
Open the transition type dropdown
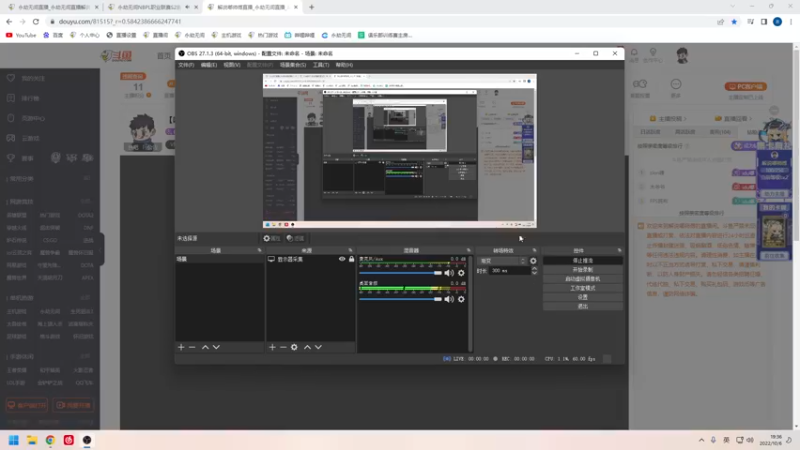pos(502,261)
